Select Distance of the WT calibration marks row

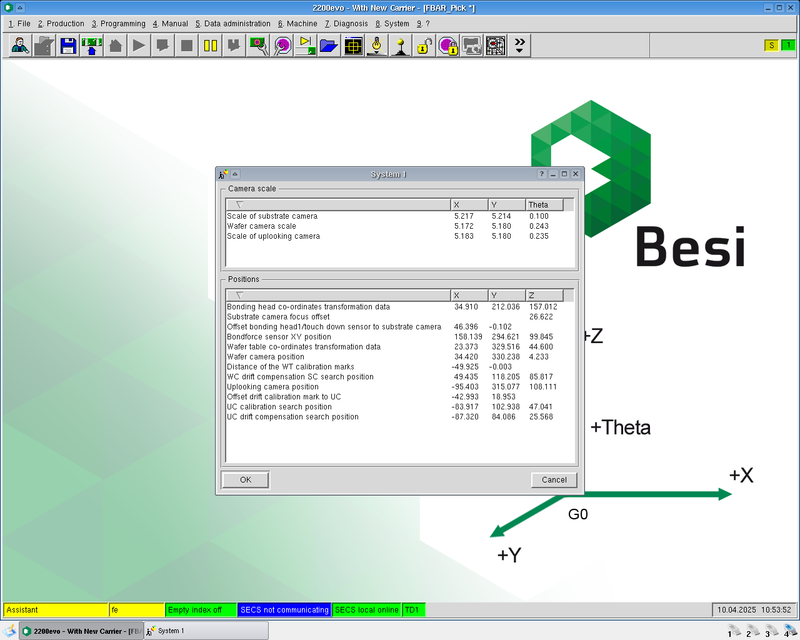tap(399, 367)
